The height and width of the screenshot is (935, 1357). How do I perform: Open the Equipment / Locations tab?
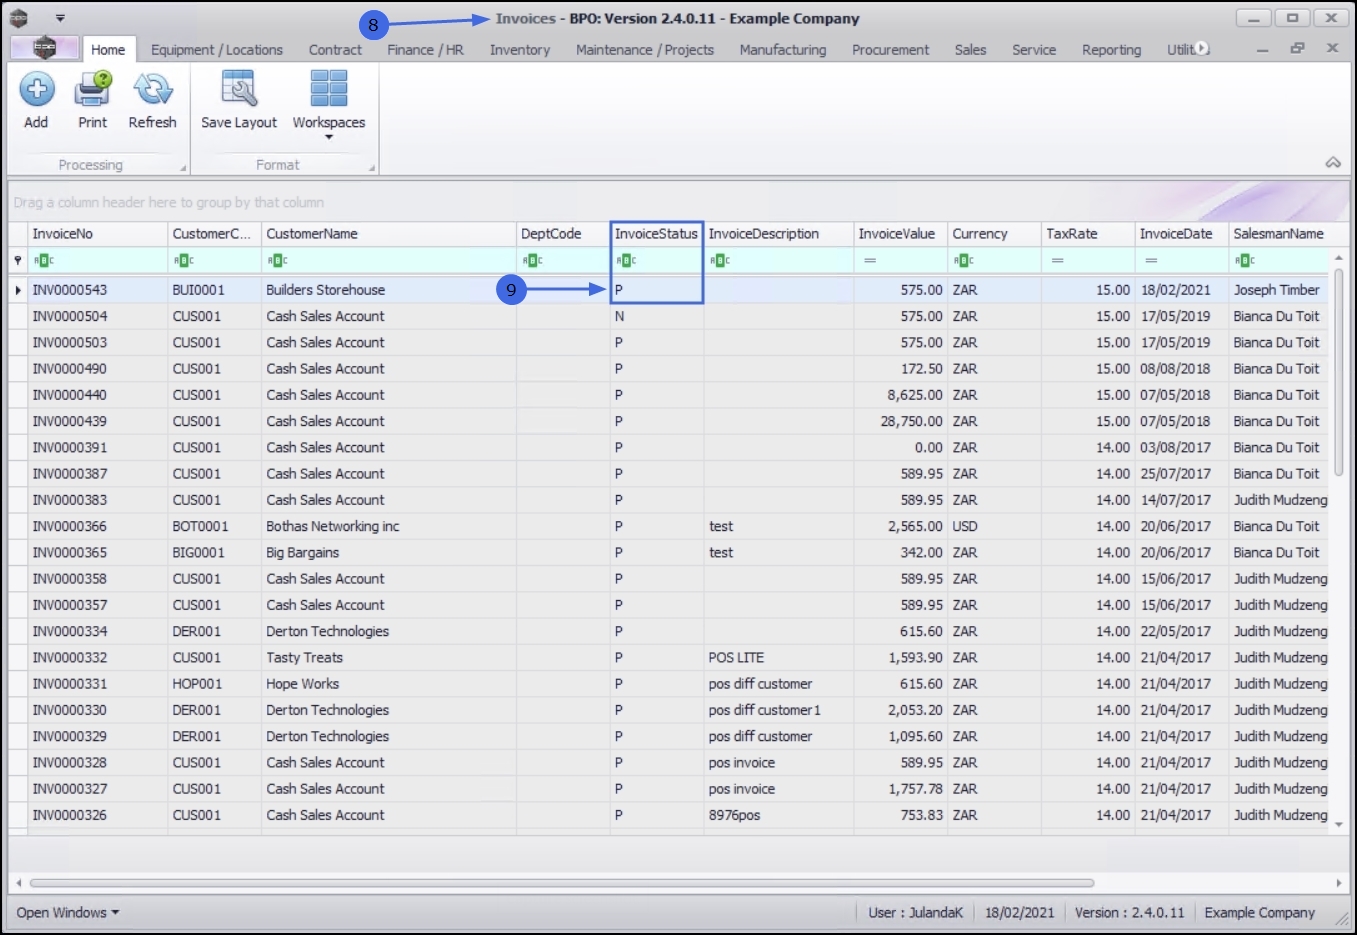217,49
